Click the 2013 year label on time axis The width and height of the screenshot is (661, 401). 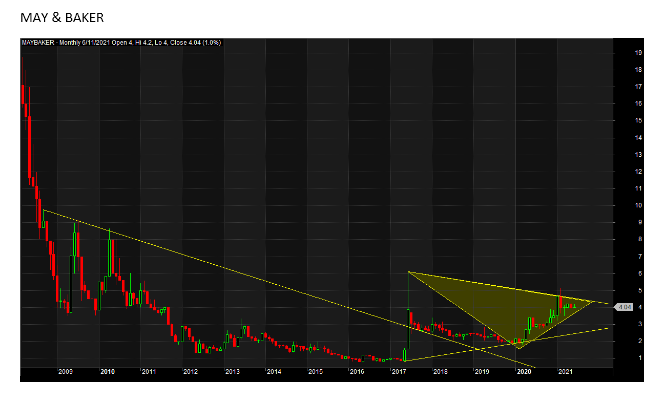(x=232, y=371)
